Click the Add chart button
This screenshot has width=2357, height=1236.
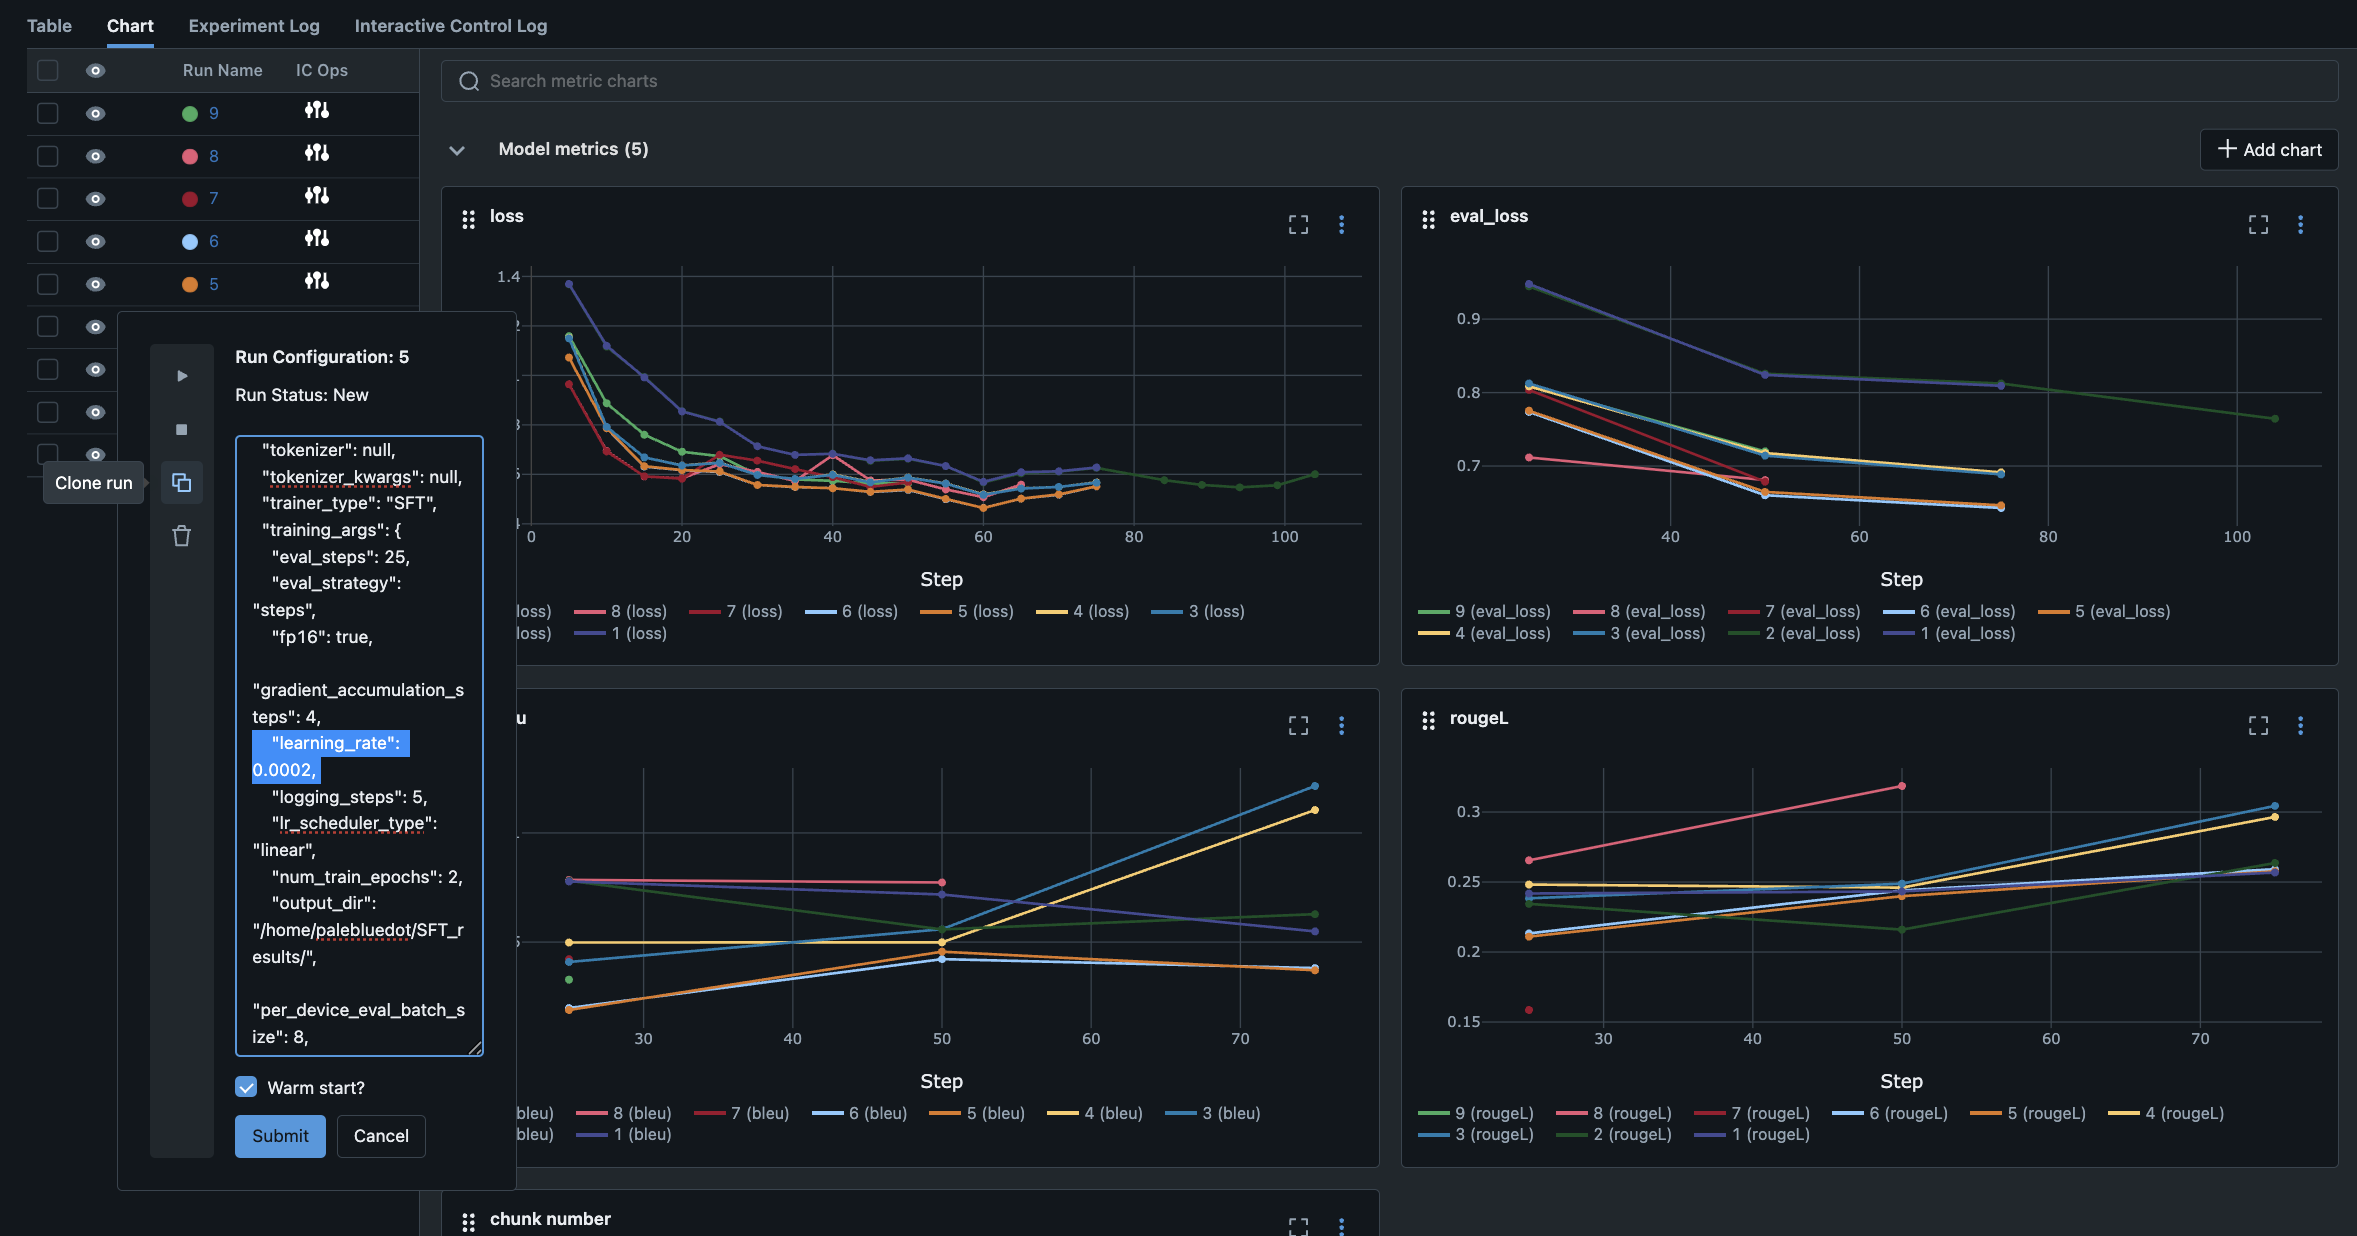[2269, 150]
